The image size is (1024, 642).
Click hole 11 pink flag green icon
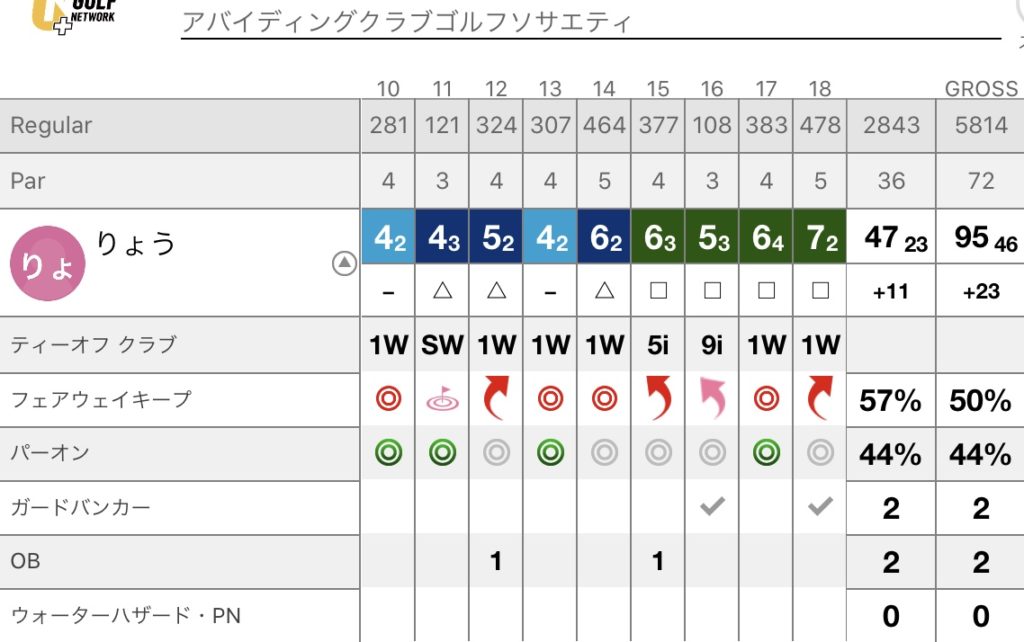(x=442, y=399)
